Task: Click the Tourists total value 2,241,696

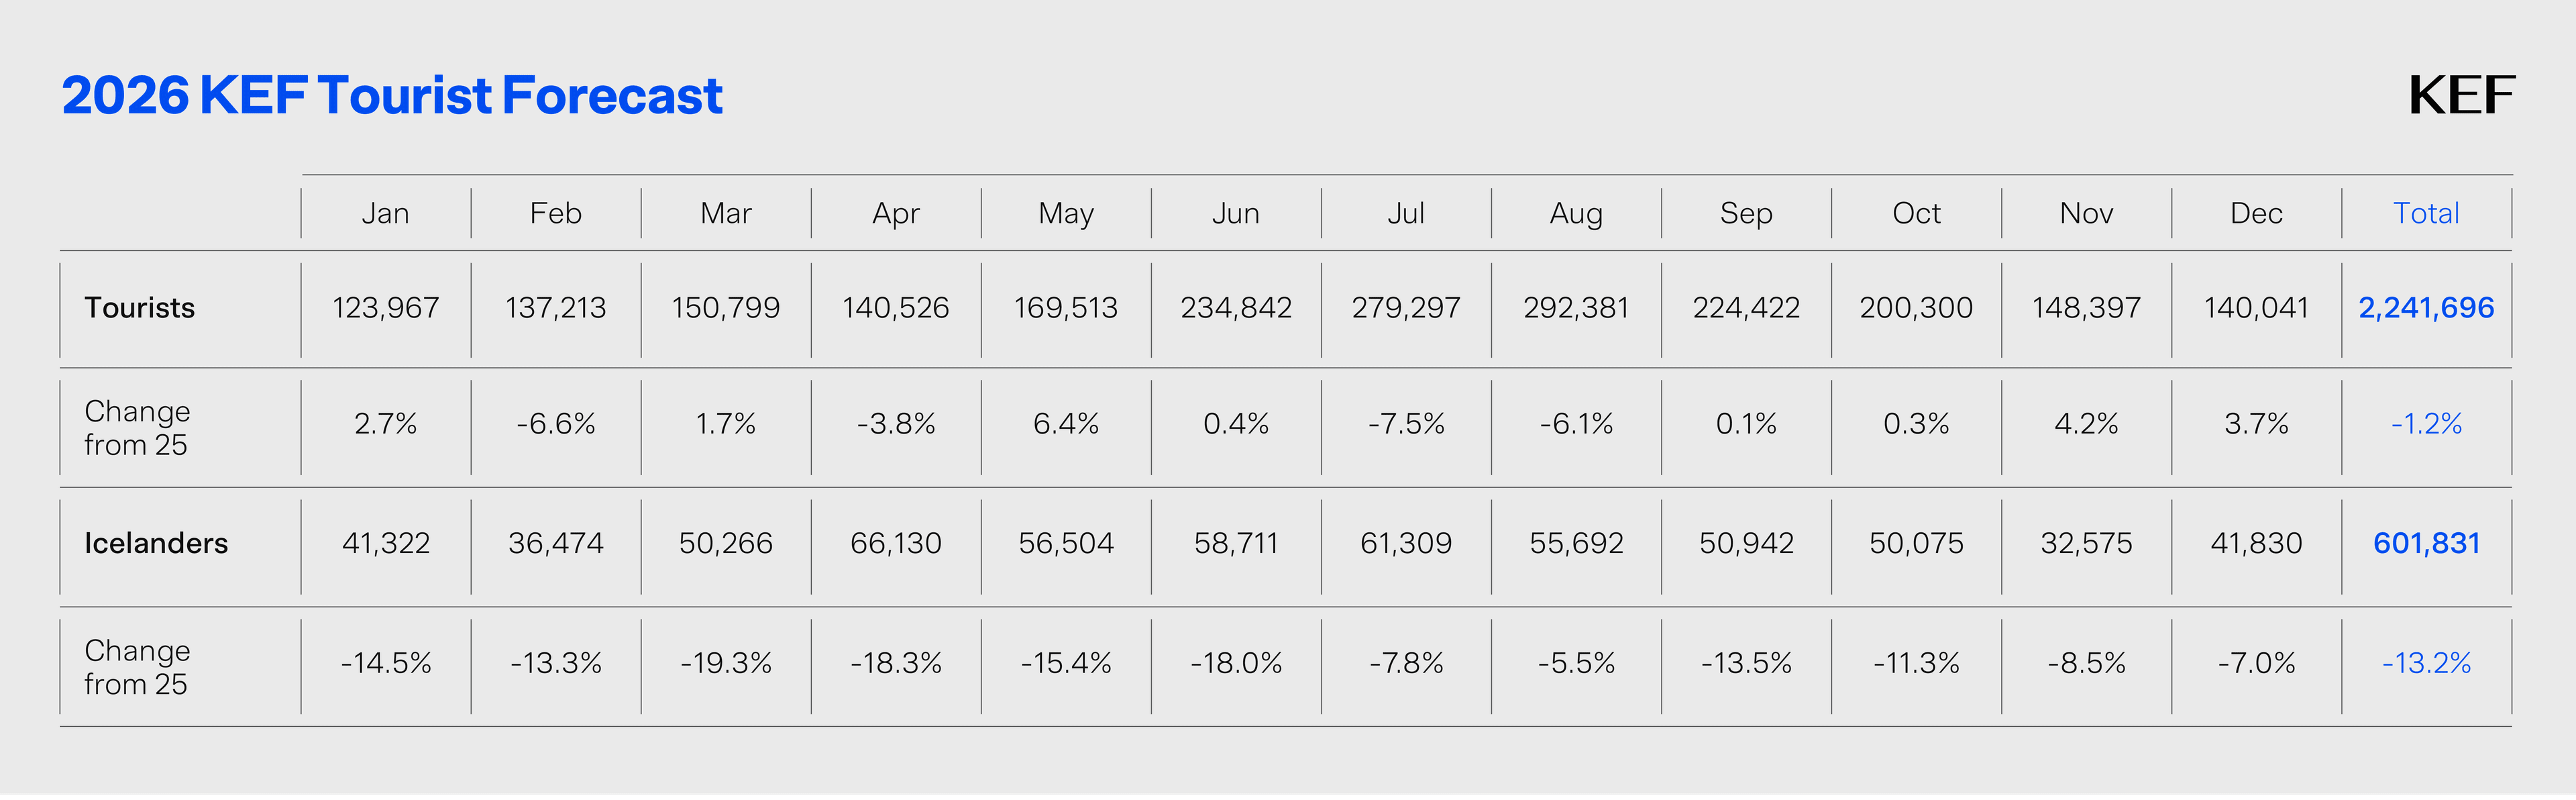Action: click(x=2425, y=308)
